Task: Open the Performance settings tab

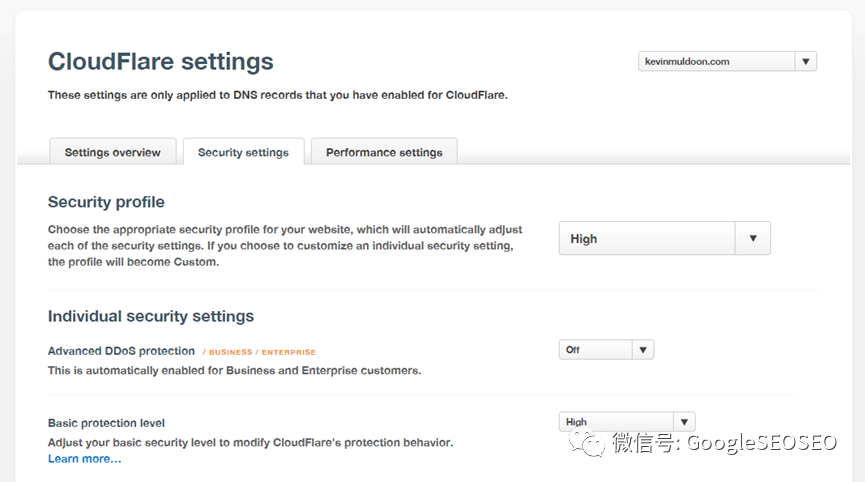Action: click(384, 152)
